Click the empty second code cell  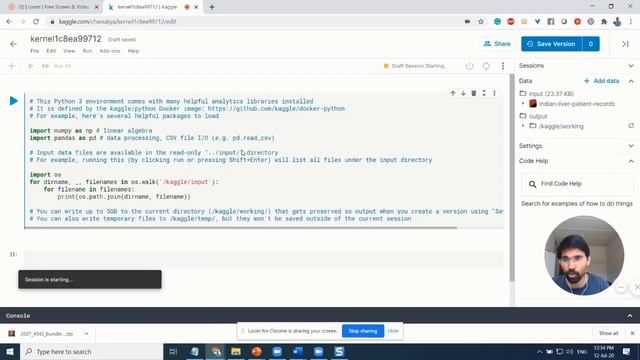pyautogui.click(x=264, y=259)
